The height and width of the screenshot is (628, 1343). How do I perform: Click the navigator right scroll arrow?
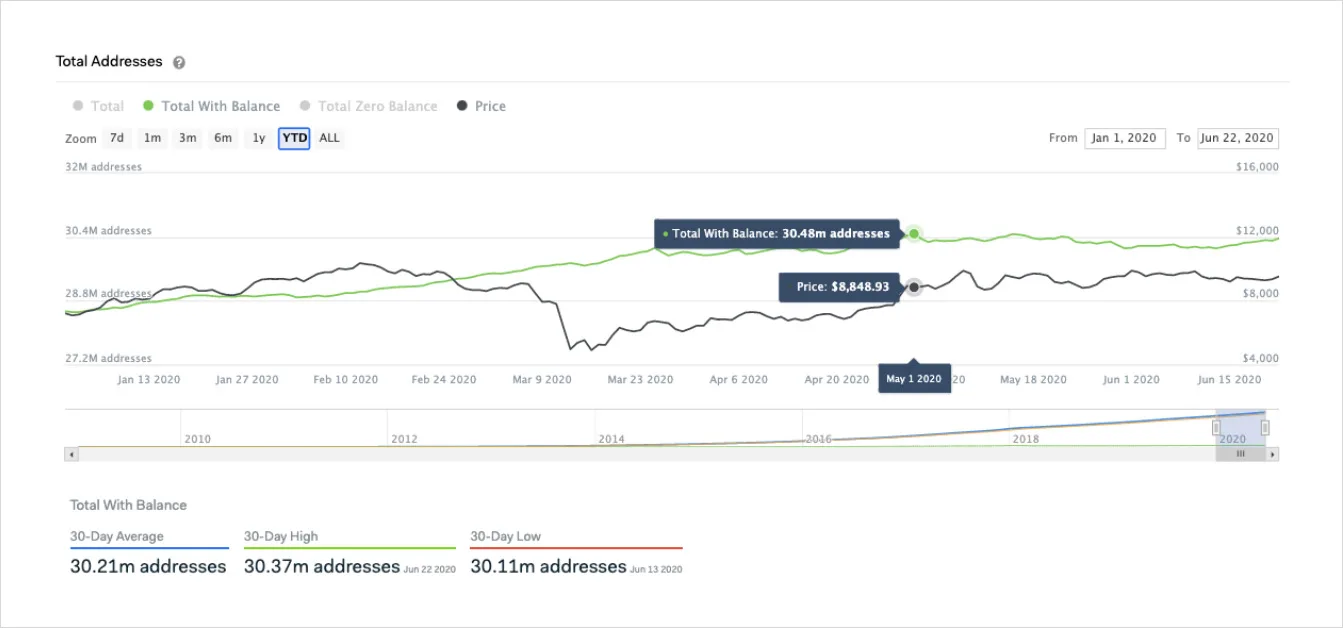[x=1272, y=454]
